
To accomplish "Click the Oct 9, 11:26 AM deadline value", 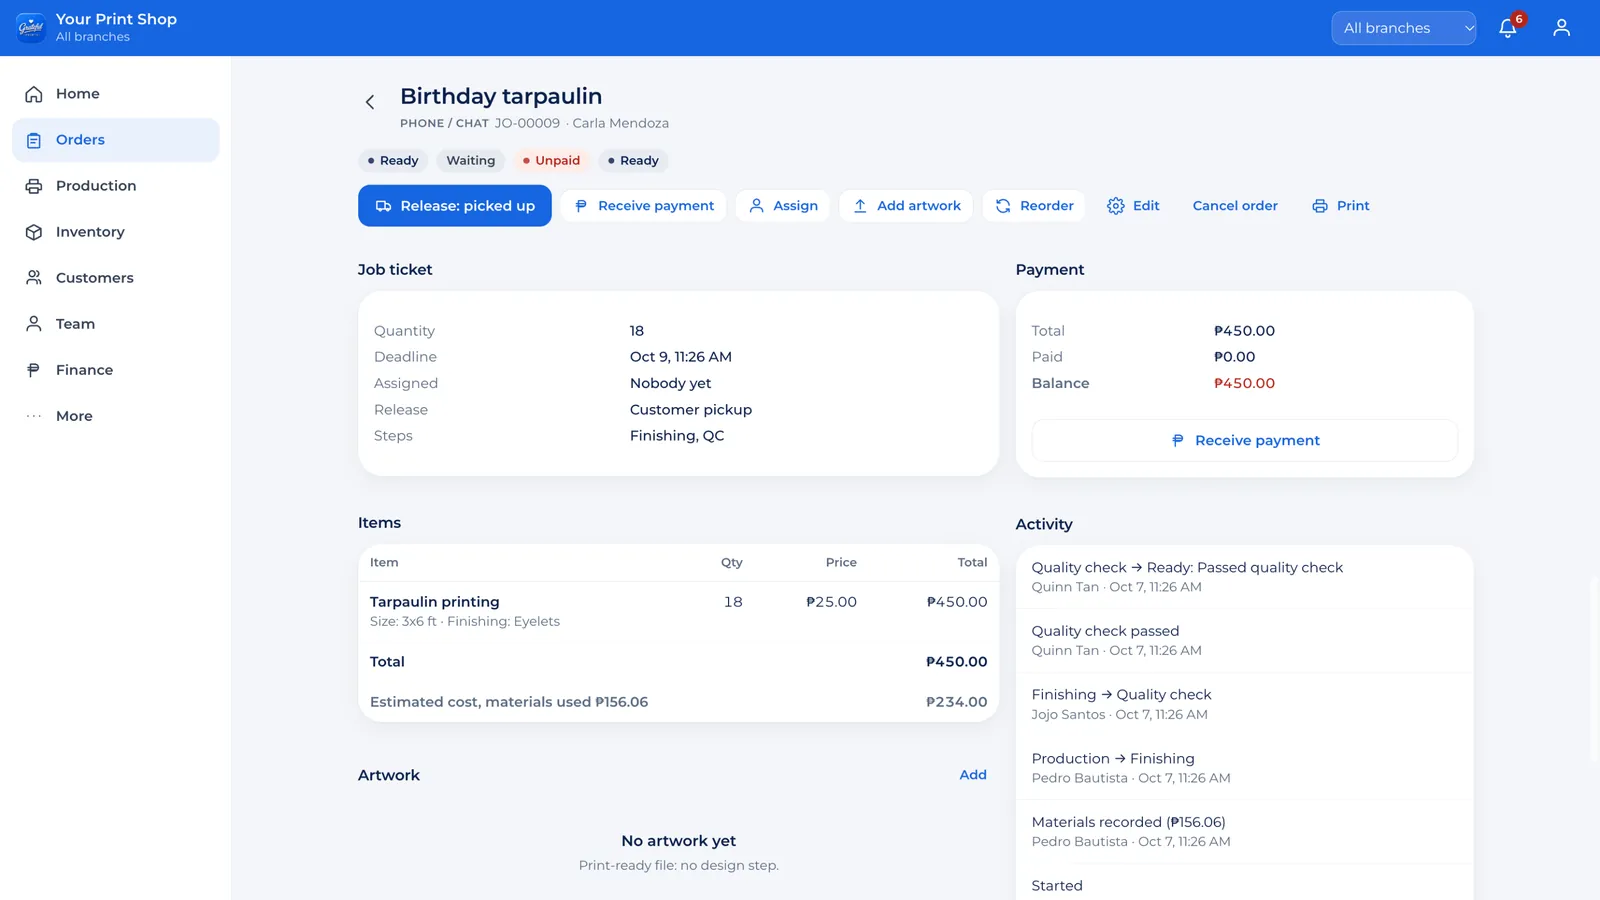I will 681,357.
